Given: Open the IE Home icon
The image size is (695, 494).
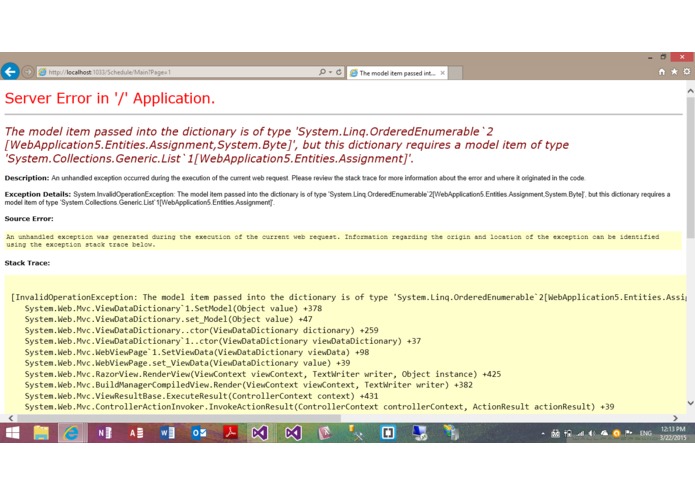Looking at the screenshot, I should 662,72.
